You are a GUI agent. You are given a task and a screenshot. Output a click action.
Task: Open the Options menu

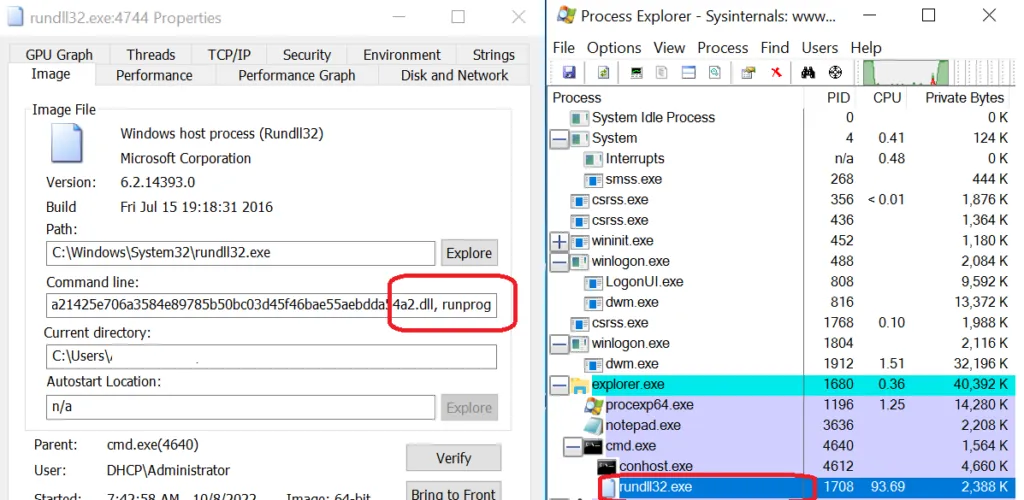point(614,48)
